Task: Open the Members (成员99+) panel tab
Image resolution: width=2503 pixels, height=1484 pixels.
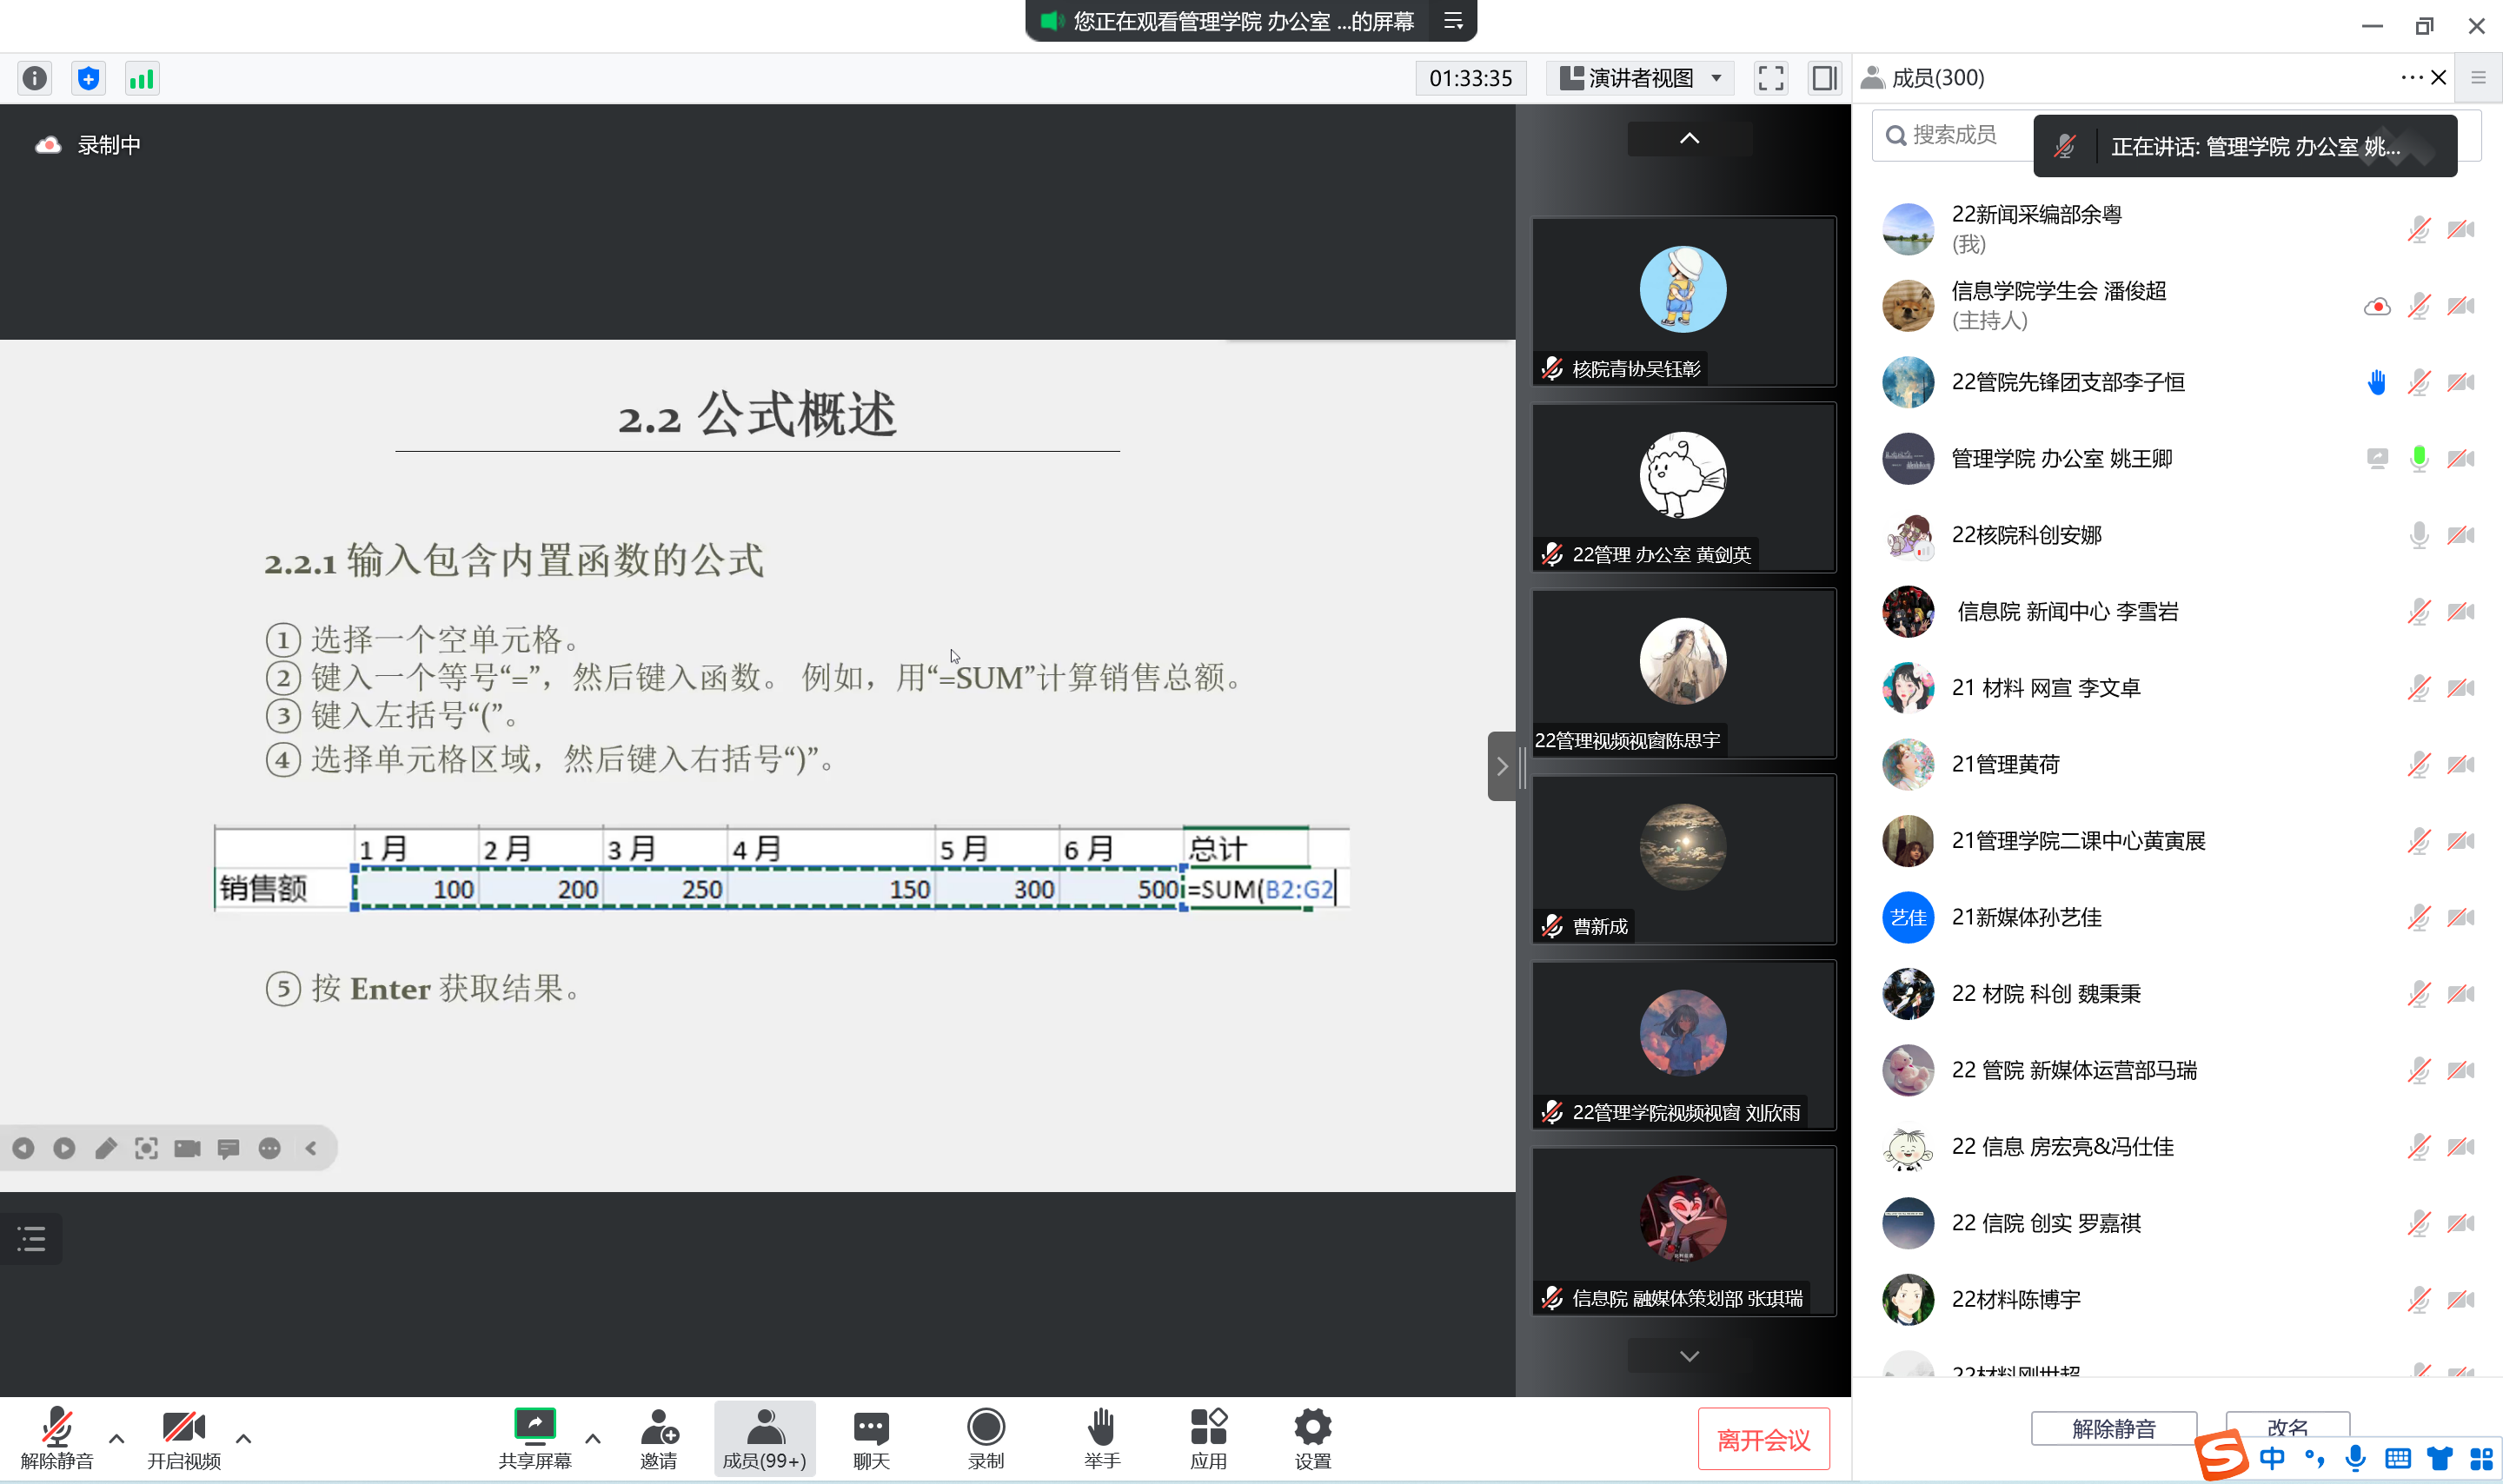Action: tap(764, 1438)
